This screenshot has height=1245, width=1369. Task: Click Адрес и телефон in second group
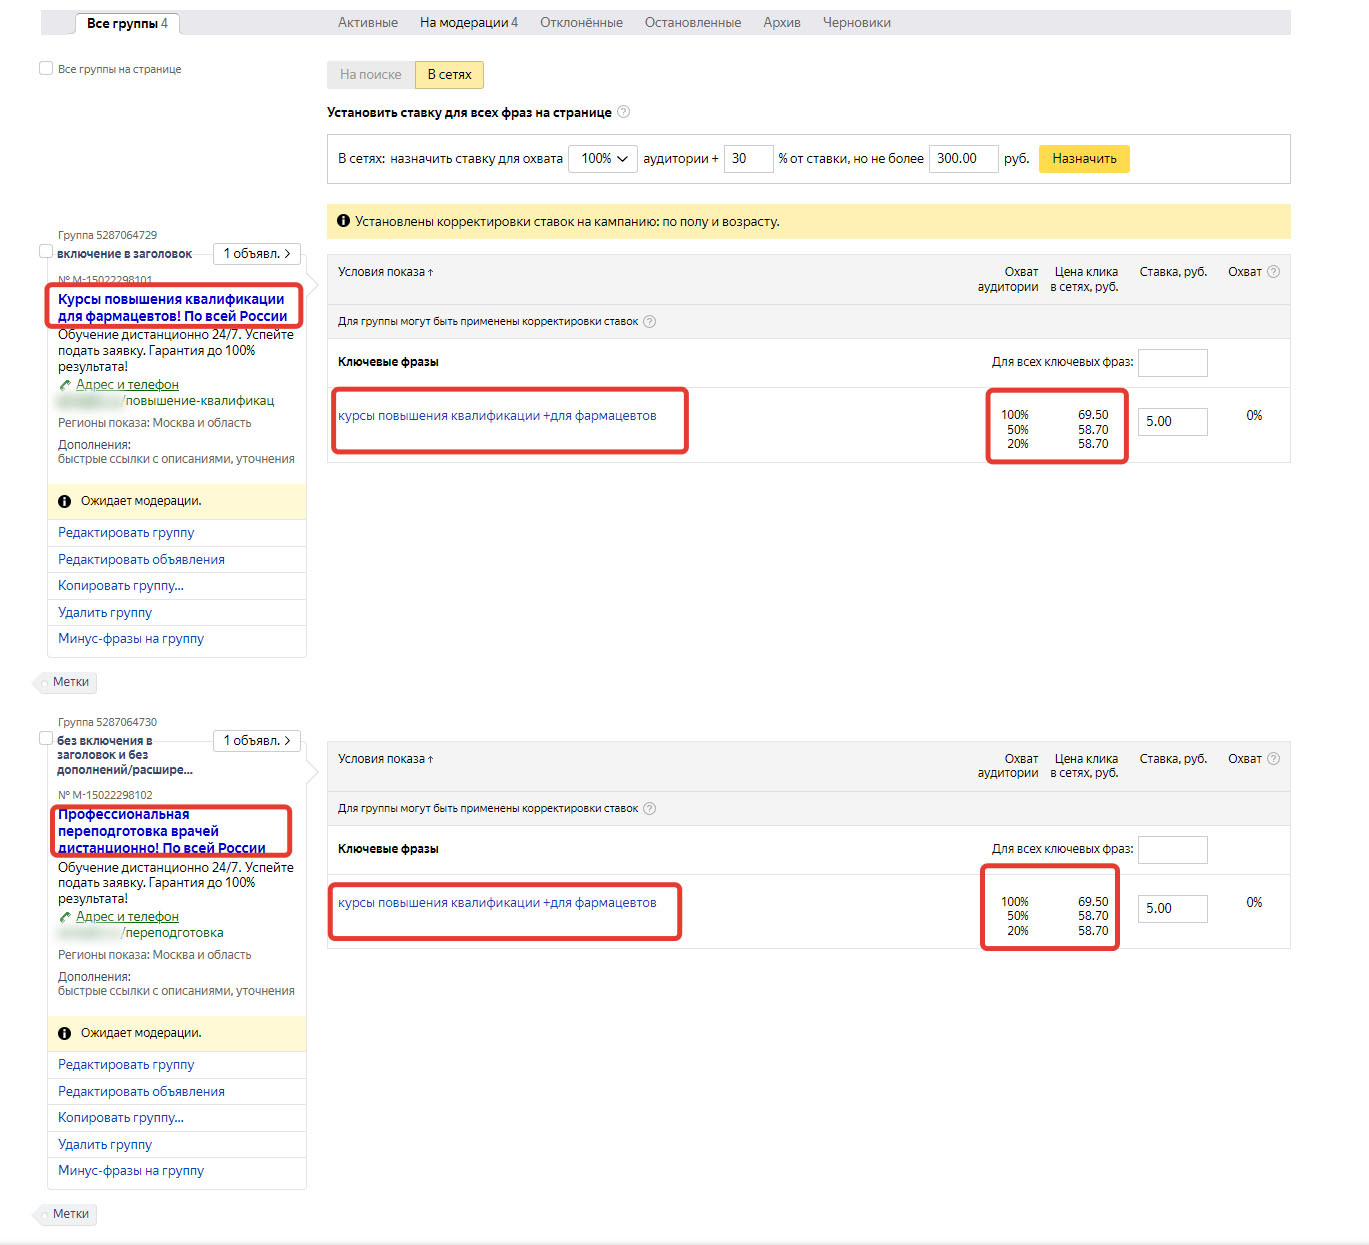click(x=127, y=917)
